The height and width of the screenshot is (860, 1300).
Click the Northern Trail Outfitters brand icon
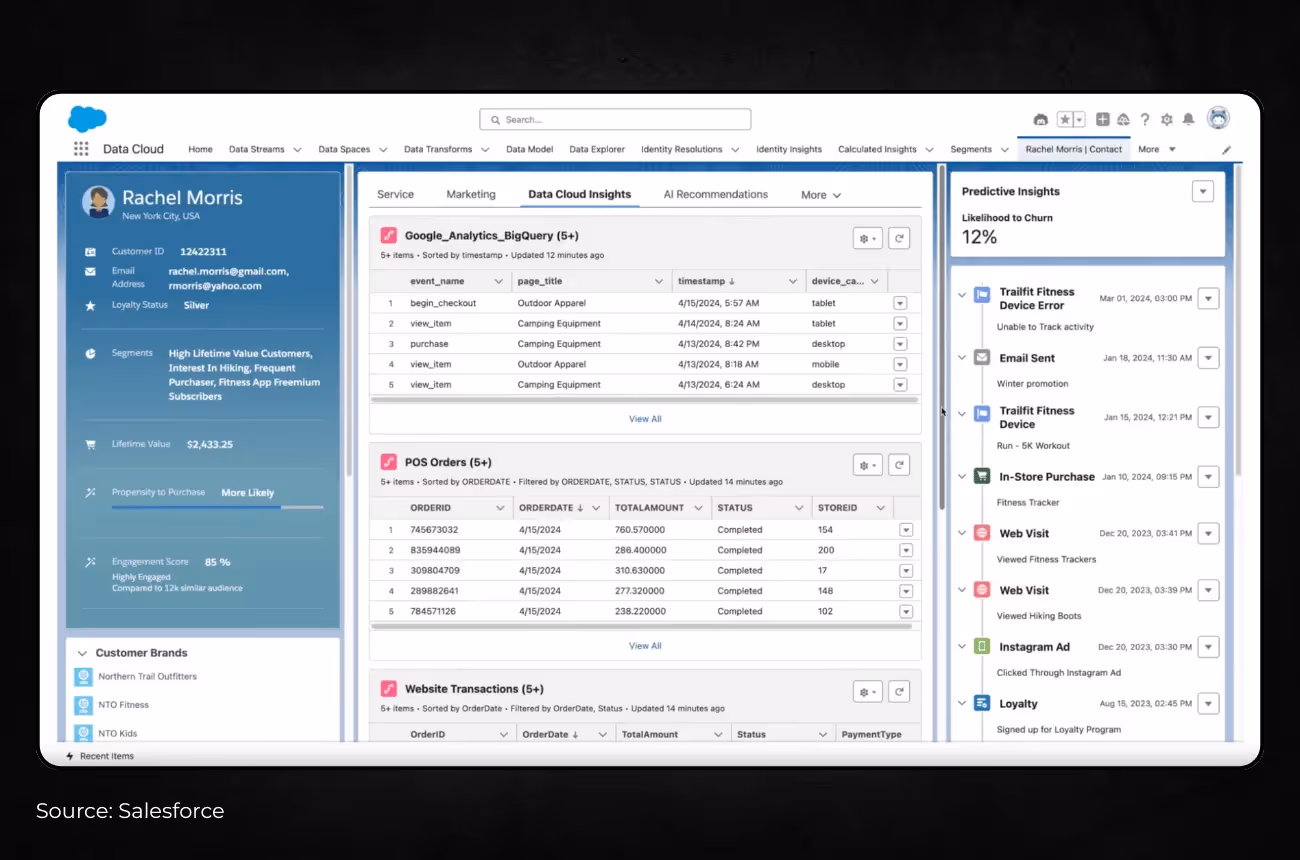pyautogui.click(x=84, y=677)
